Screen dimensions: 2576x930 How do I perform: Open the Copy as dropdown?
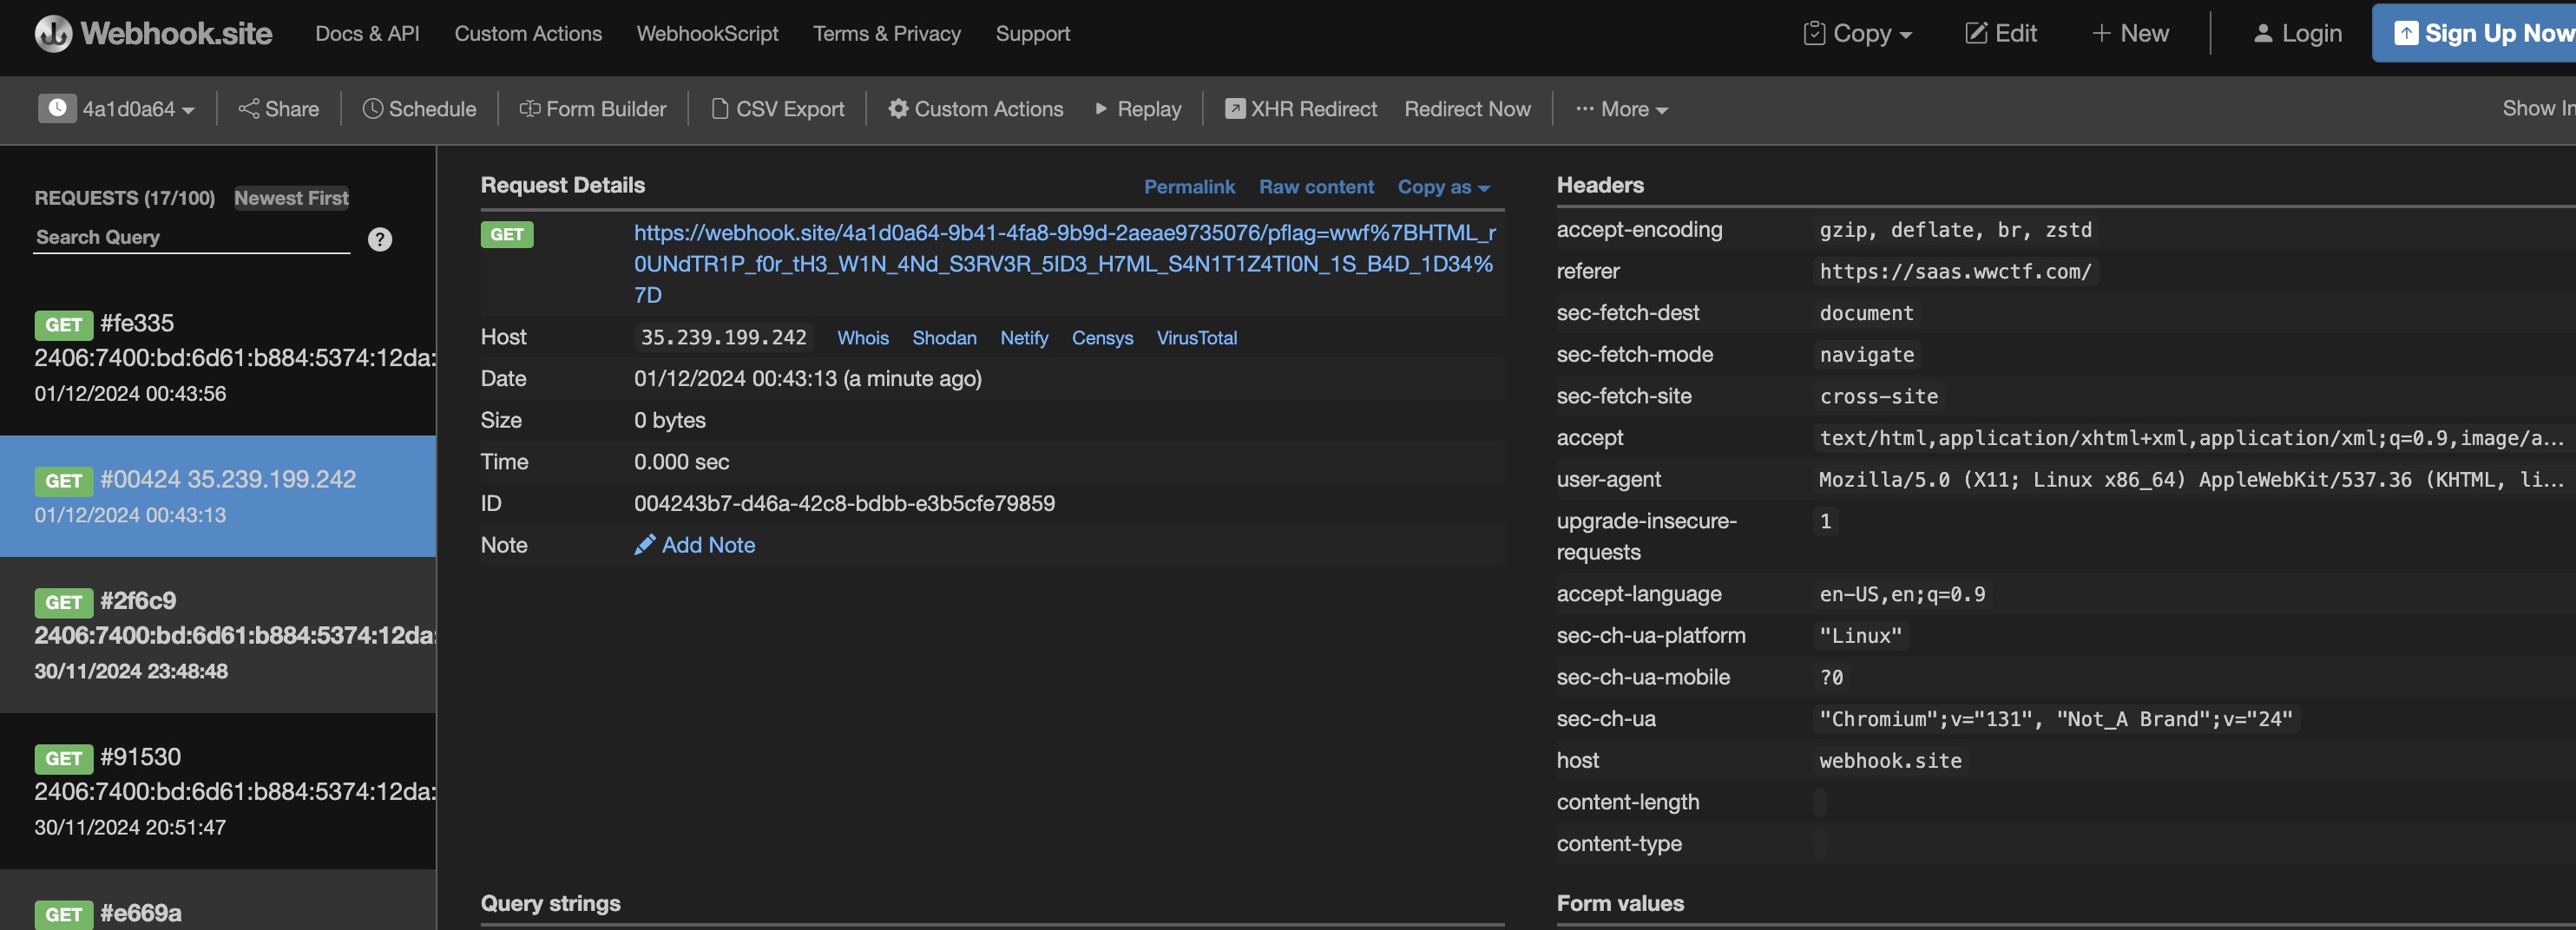pos(1443,187)
